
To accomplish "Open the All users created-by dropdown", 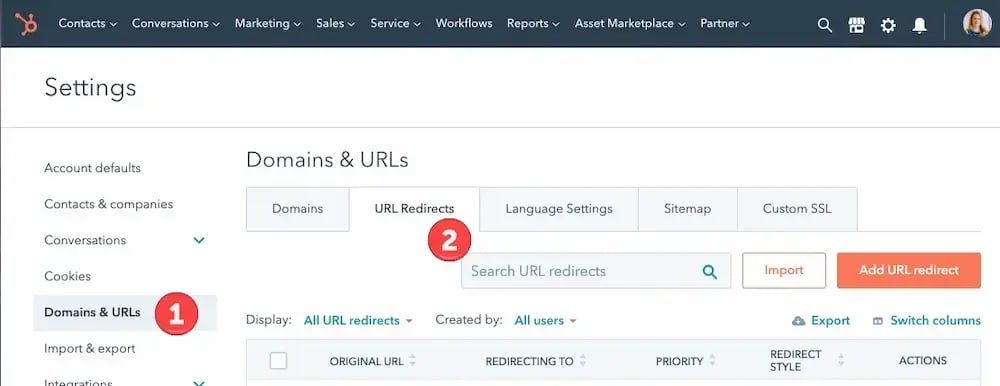I will point(545,320).
